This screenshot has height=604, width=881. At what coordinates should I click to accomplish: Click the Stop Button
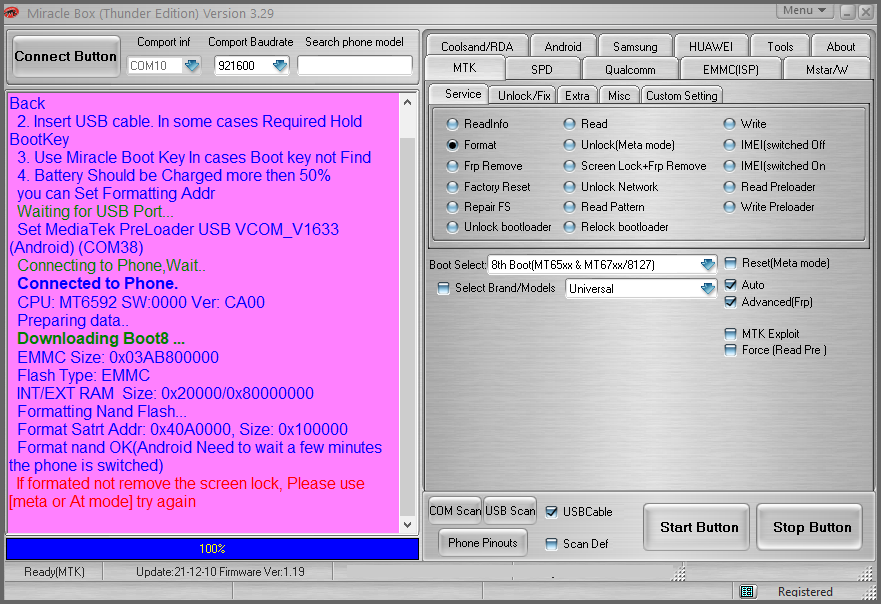[812, 527]
